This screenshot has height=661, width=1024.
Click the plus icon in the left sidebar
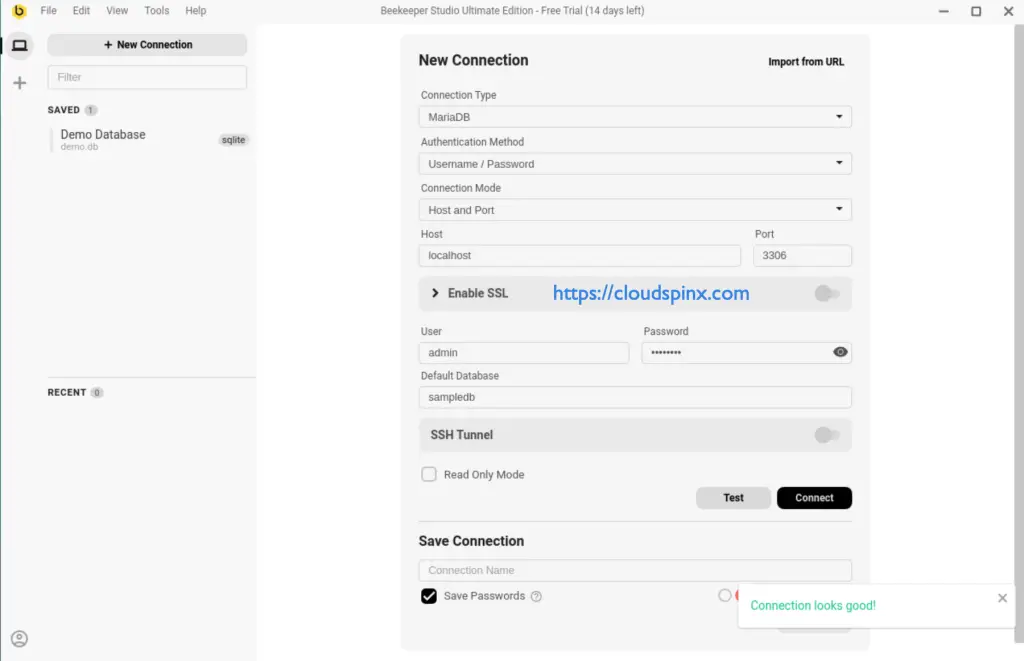point(19,83)
